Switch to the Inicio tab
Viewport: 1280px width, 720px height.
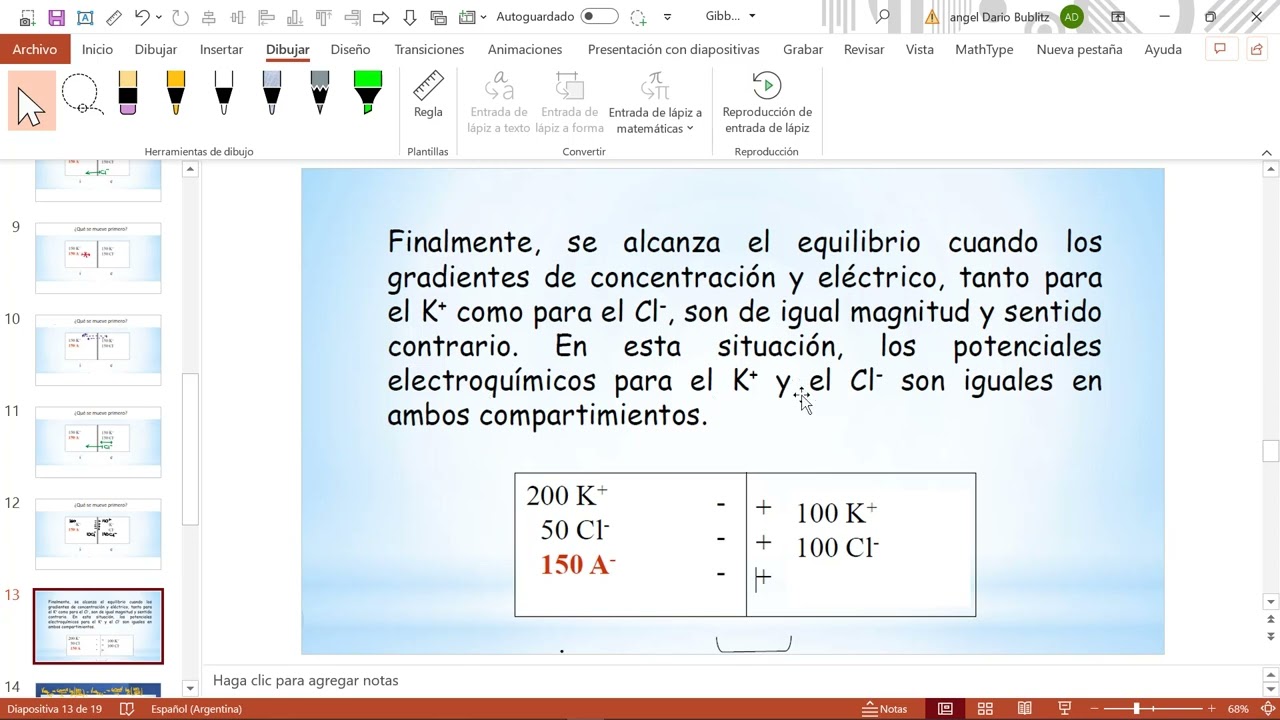[x=97, y=49]
